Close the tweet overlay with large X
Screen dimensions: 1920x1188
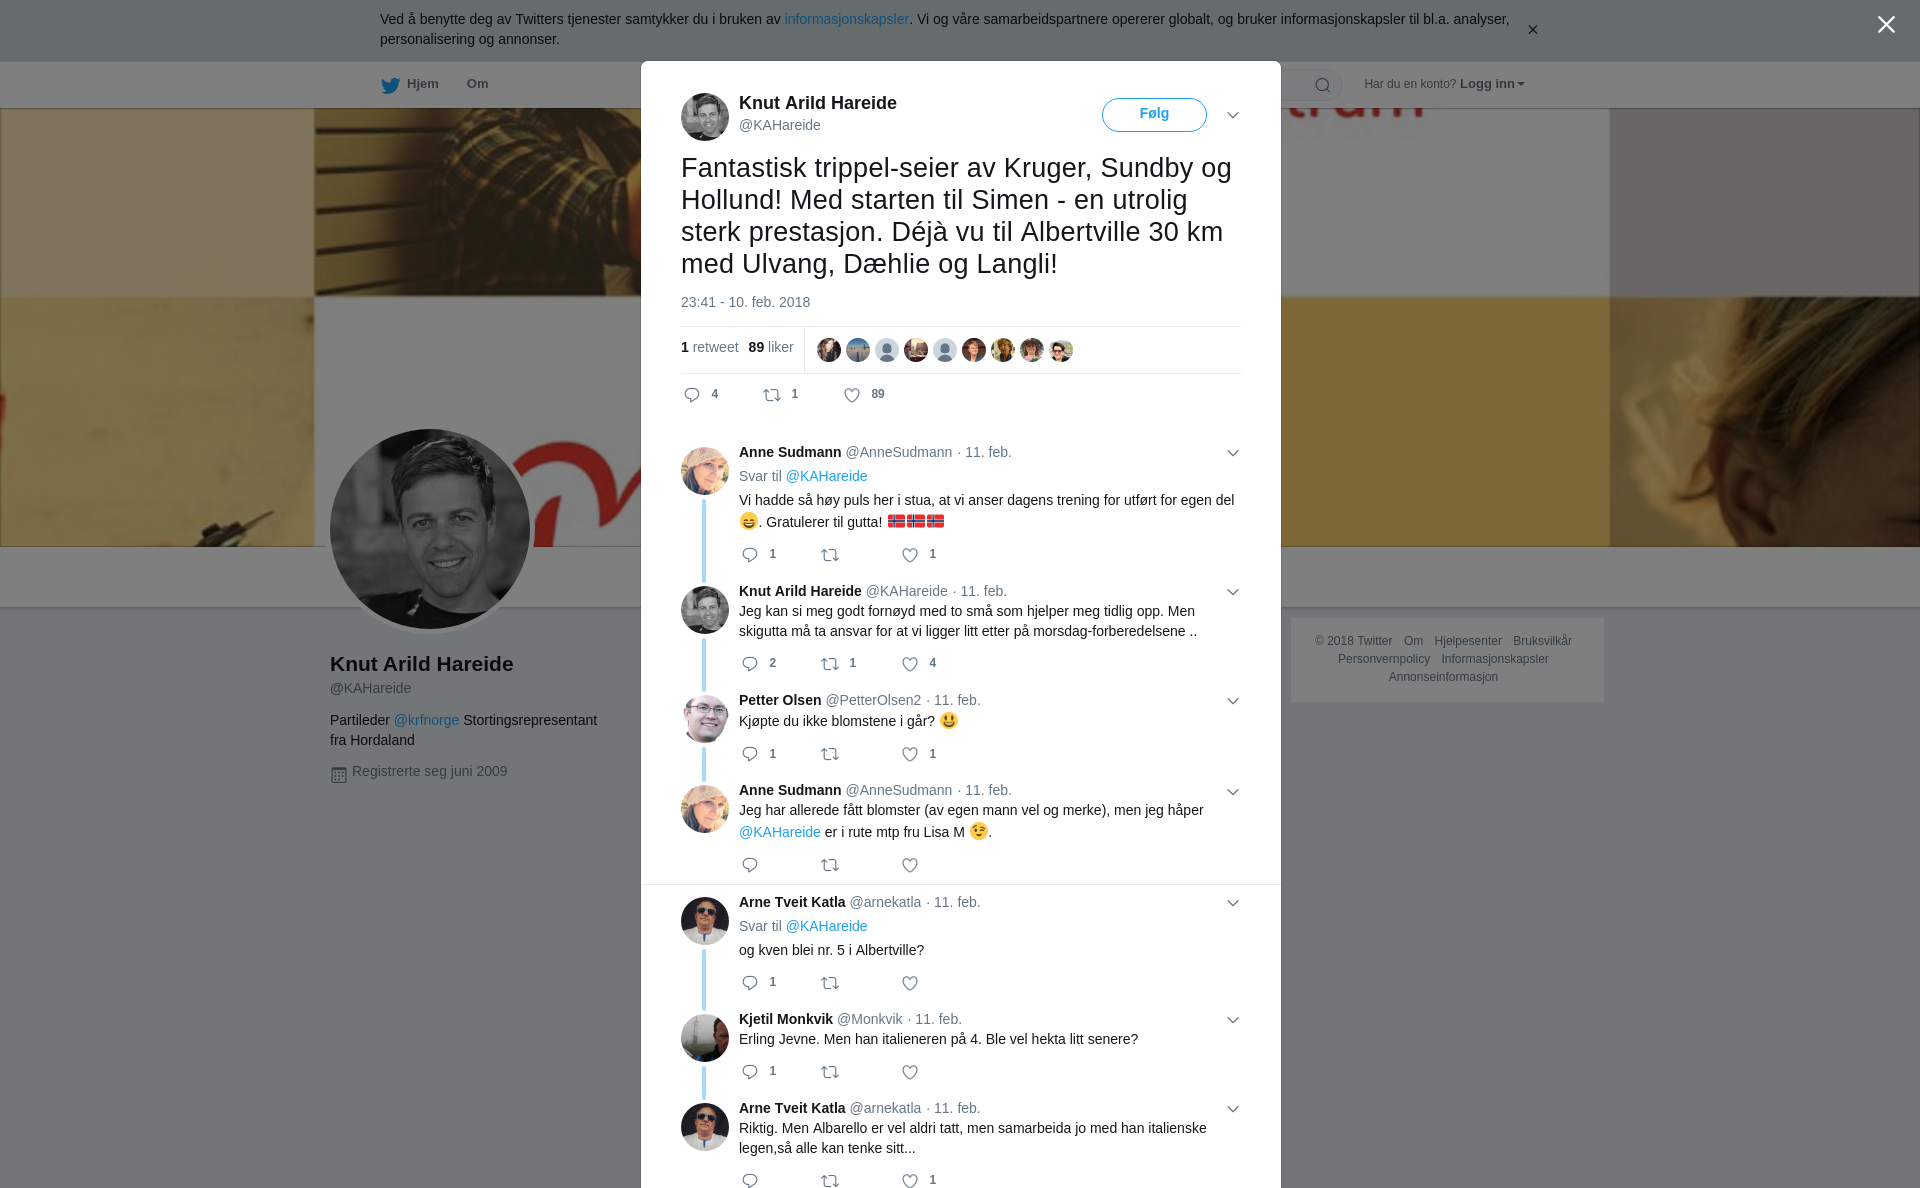(1886, 25)
